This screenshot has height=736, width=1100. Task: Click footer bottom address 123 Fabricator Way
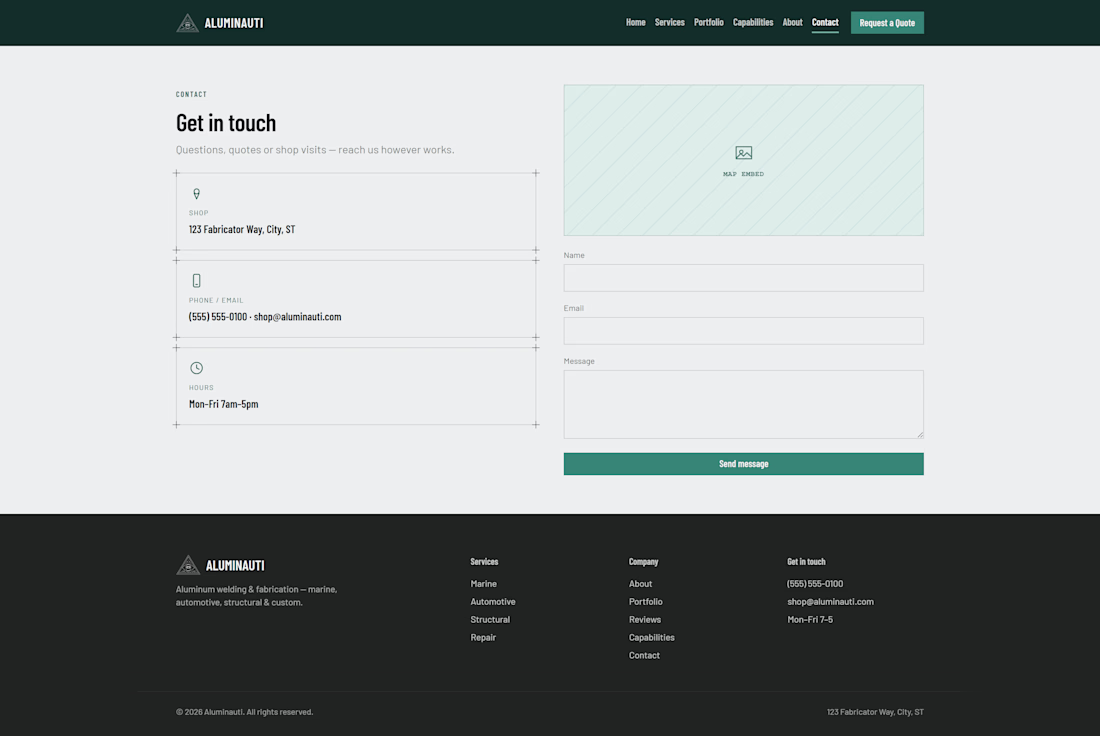(x=875, y=711)
